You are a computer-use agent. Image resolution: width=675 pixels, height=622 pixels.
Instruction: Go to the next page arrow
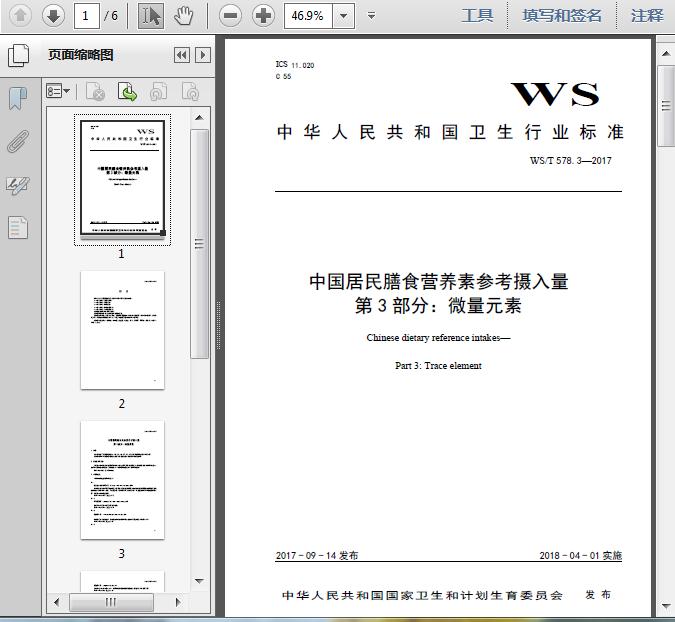(x=53, y=15)
